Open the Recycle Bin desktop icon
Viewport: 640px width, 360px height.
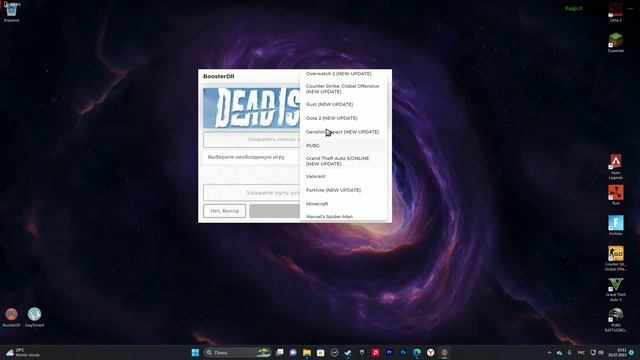11,11
